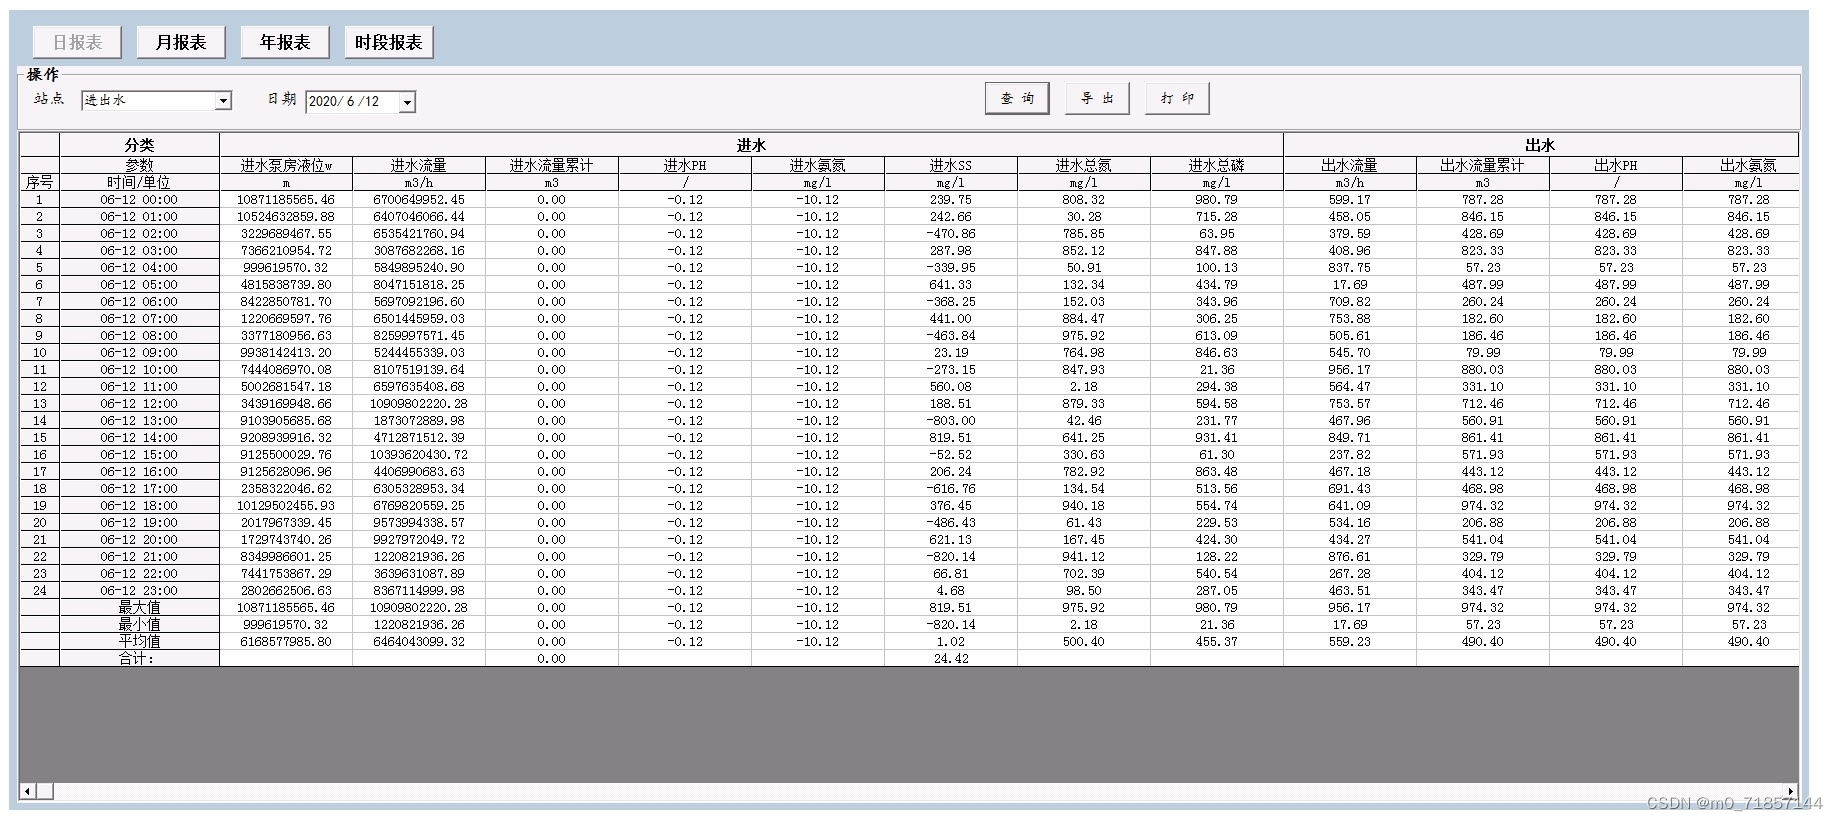The height and width of the screenshot is (821, 1838).
Task: Click the 进水总磷 value 21.36 in row 11
Action: [x=1217, y=369]
